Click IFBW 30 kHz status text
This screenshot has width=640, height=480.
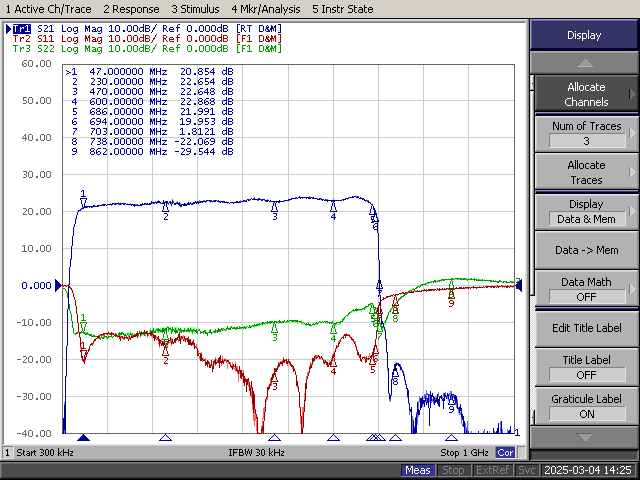(x=256, y=453)
